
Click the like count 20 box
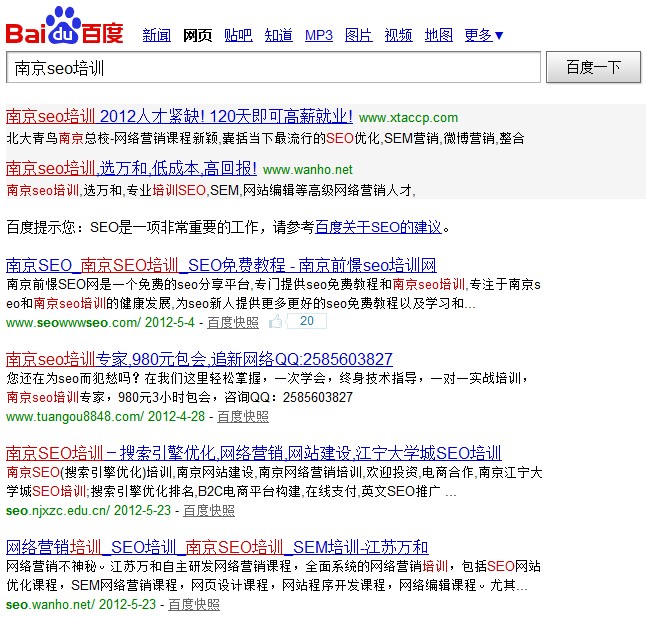point(307,321)
